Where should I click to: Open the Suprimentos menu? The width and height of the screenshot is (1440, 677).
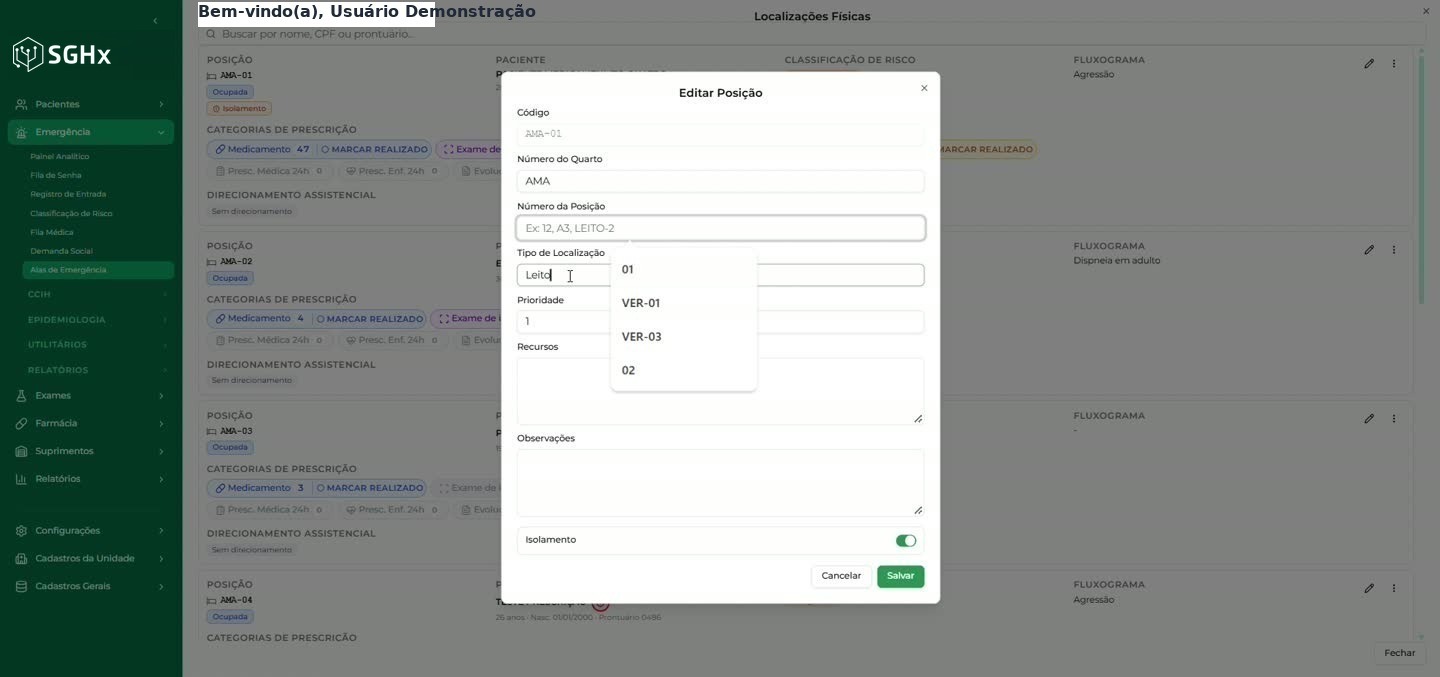click(90, 451)
